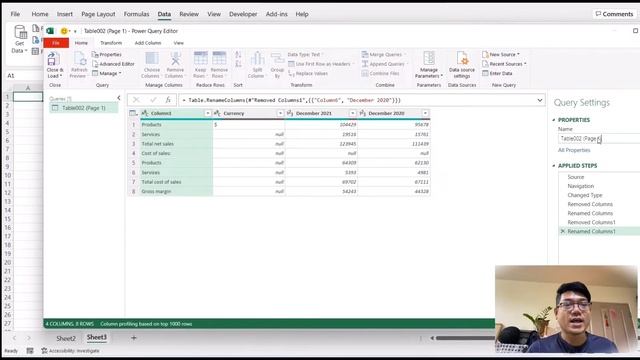This screenshot has height=360, width=640.
Task: Click the Append Queries icon
Action: [365, 64]
